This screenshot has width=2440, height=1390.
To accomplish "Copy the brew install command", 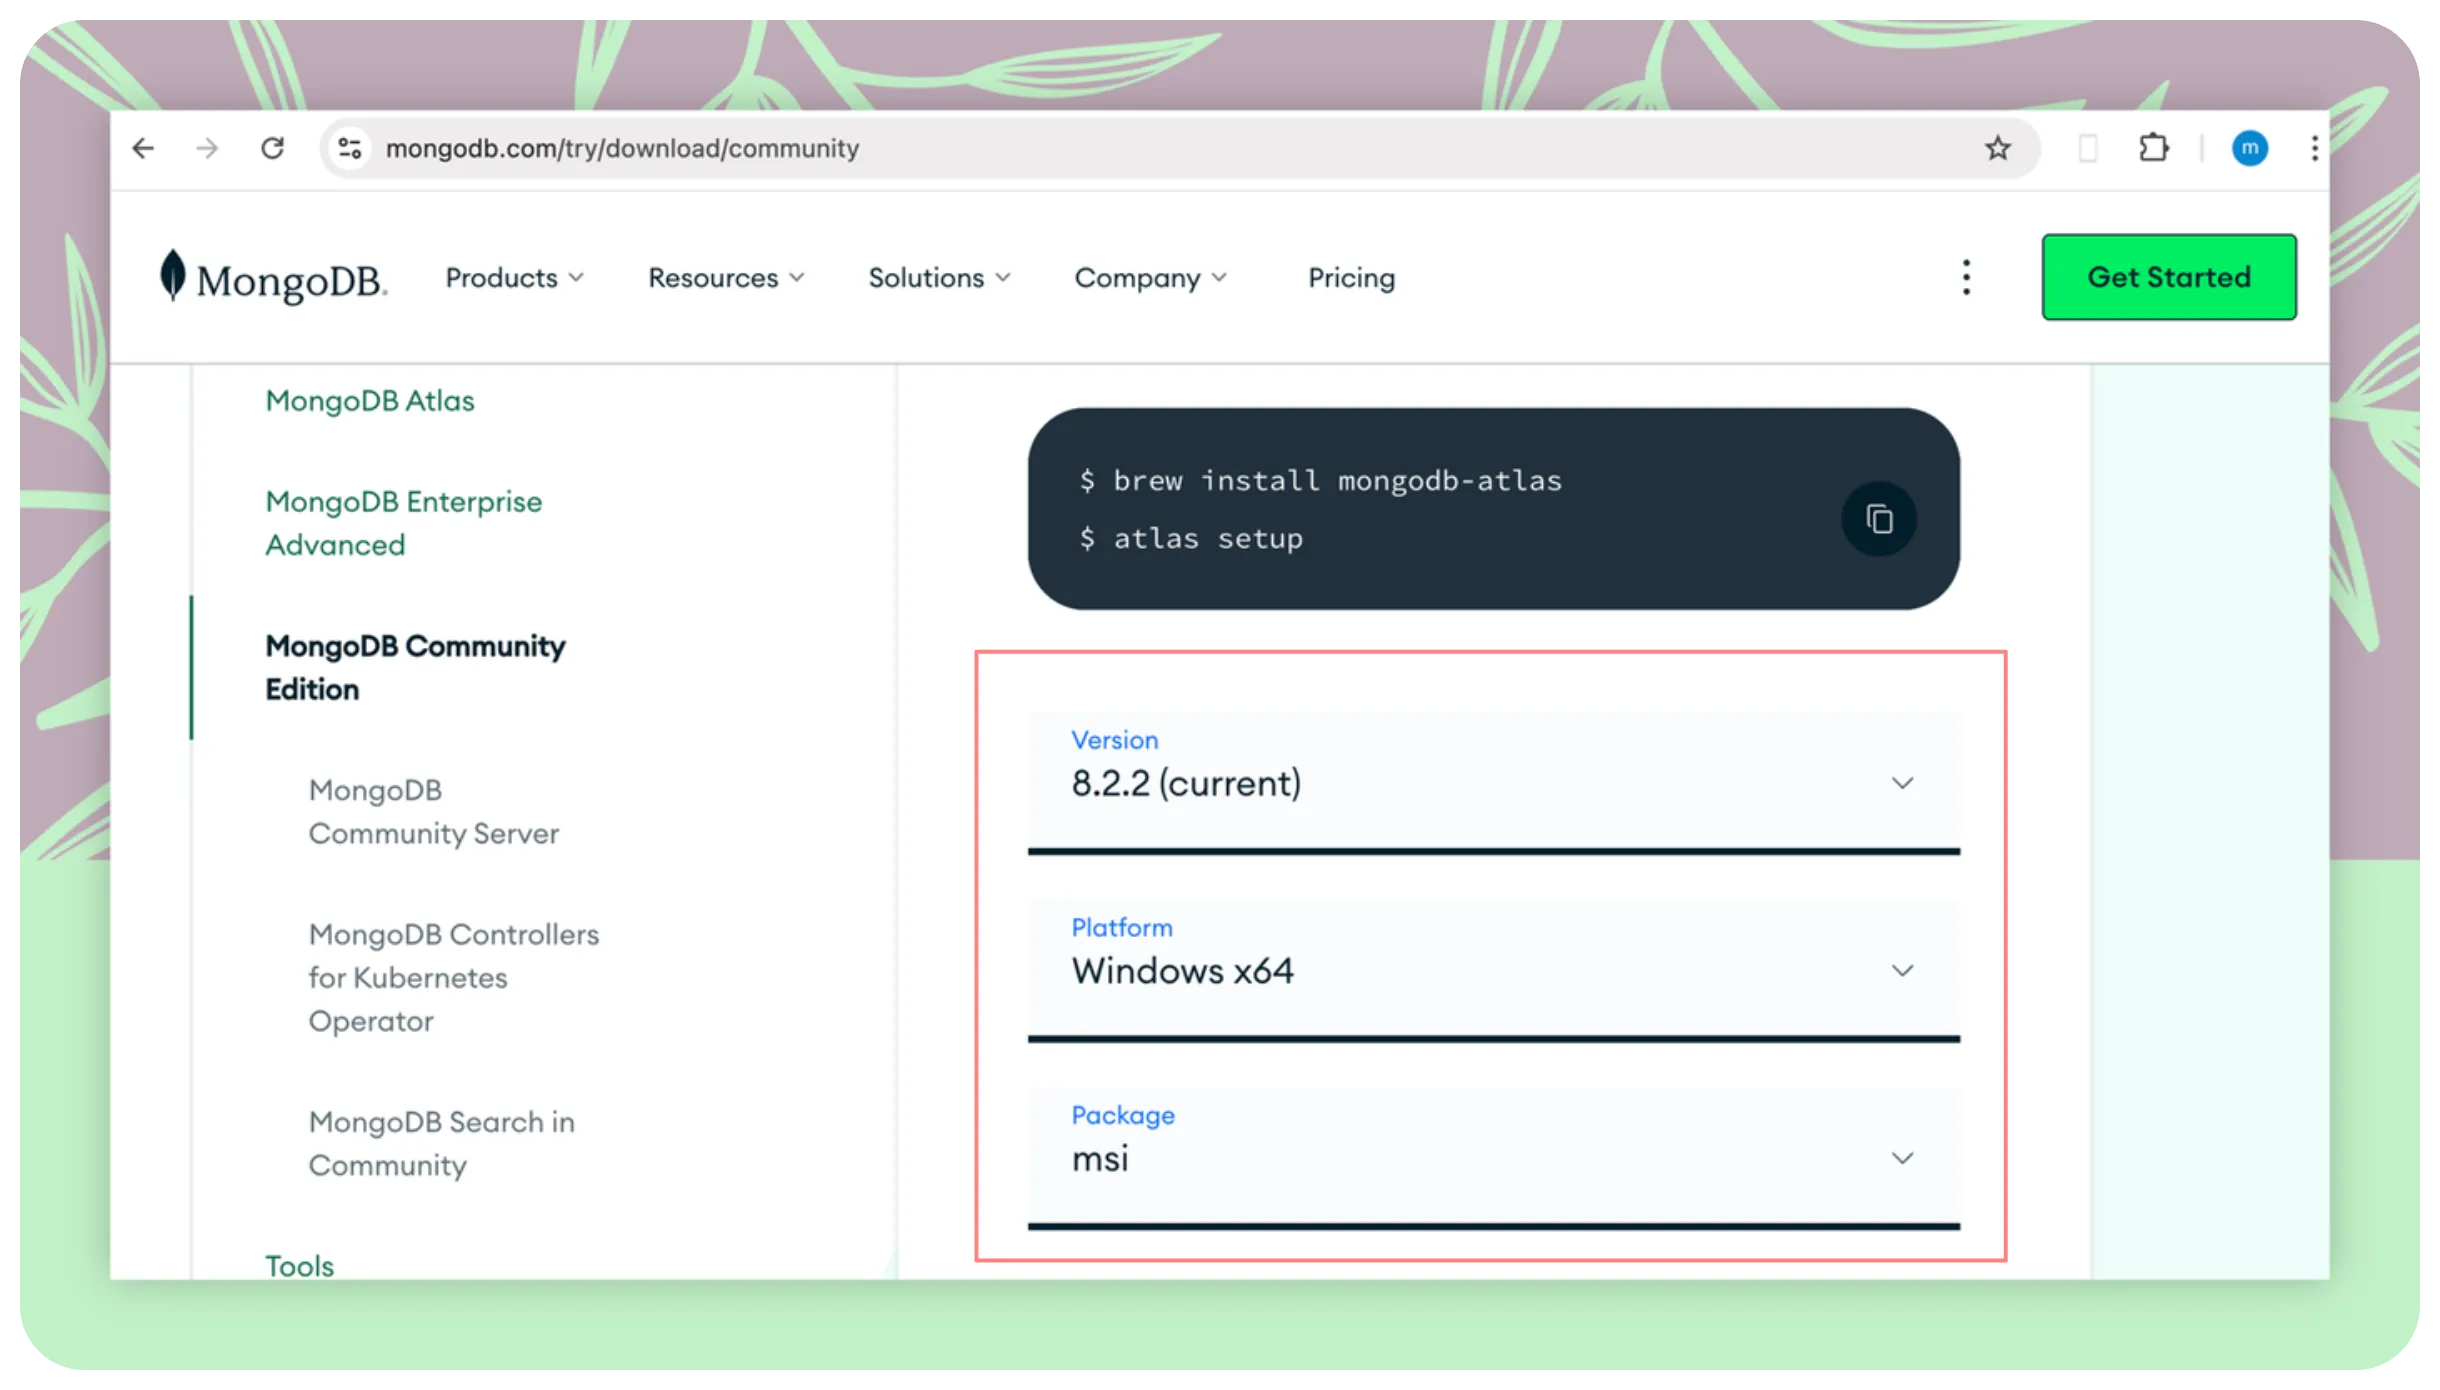I will [x=1879, y=519].
